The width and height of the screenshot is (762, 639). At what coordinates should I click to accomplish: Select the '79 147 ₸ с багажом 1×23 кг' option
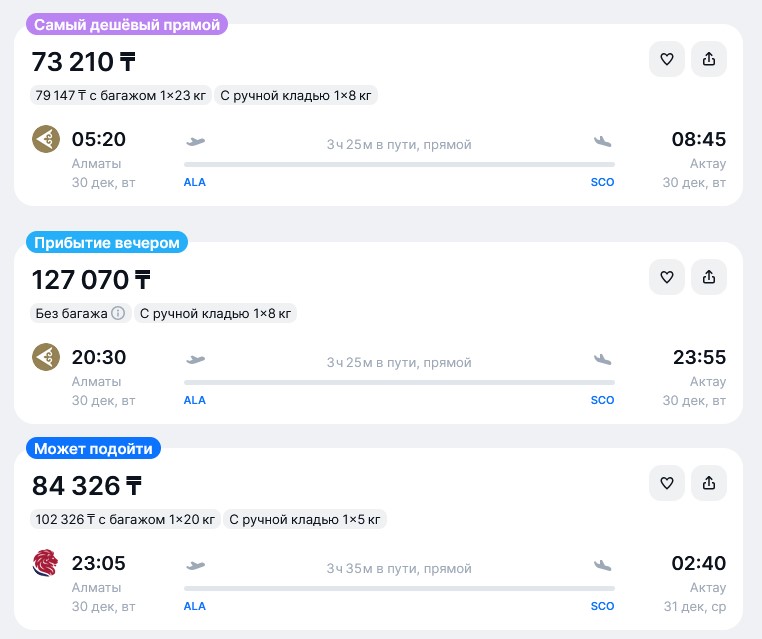tap(121, 95)
